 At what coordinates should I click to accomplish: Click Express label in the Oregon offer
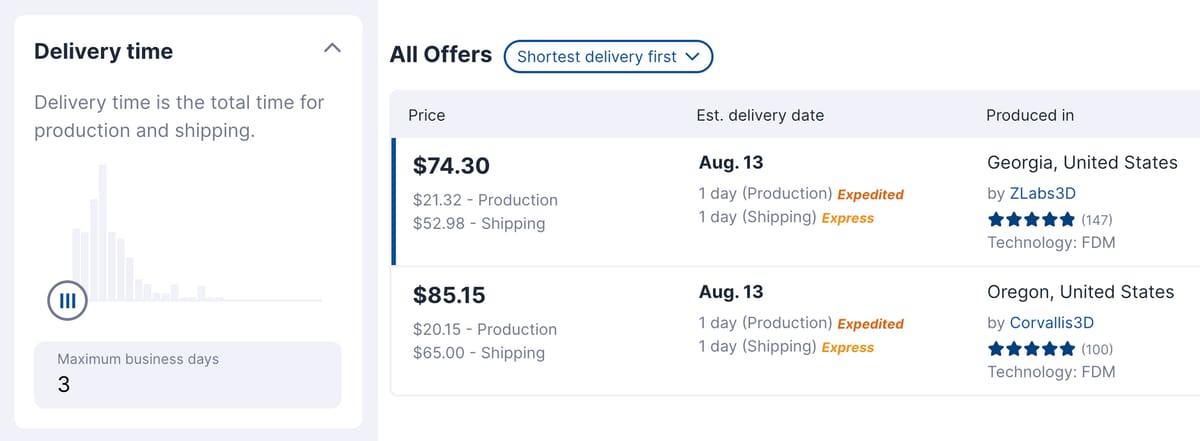[x=848, y=347]
